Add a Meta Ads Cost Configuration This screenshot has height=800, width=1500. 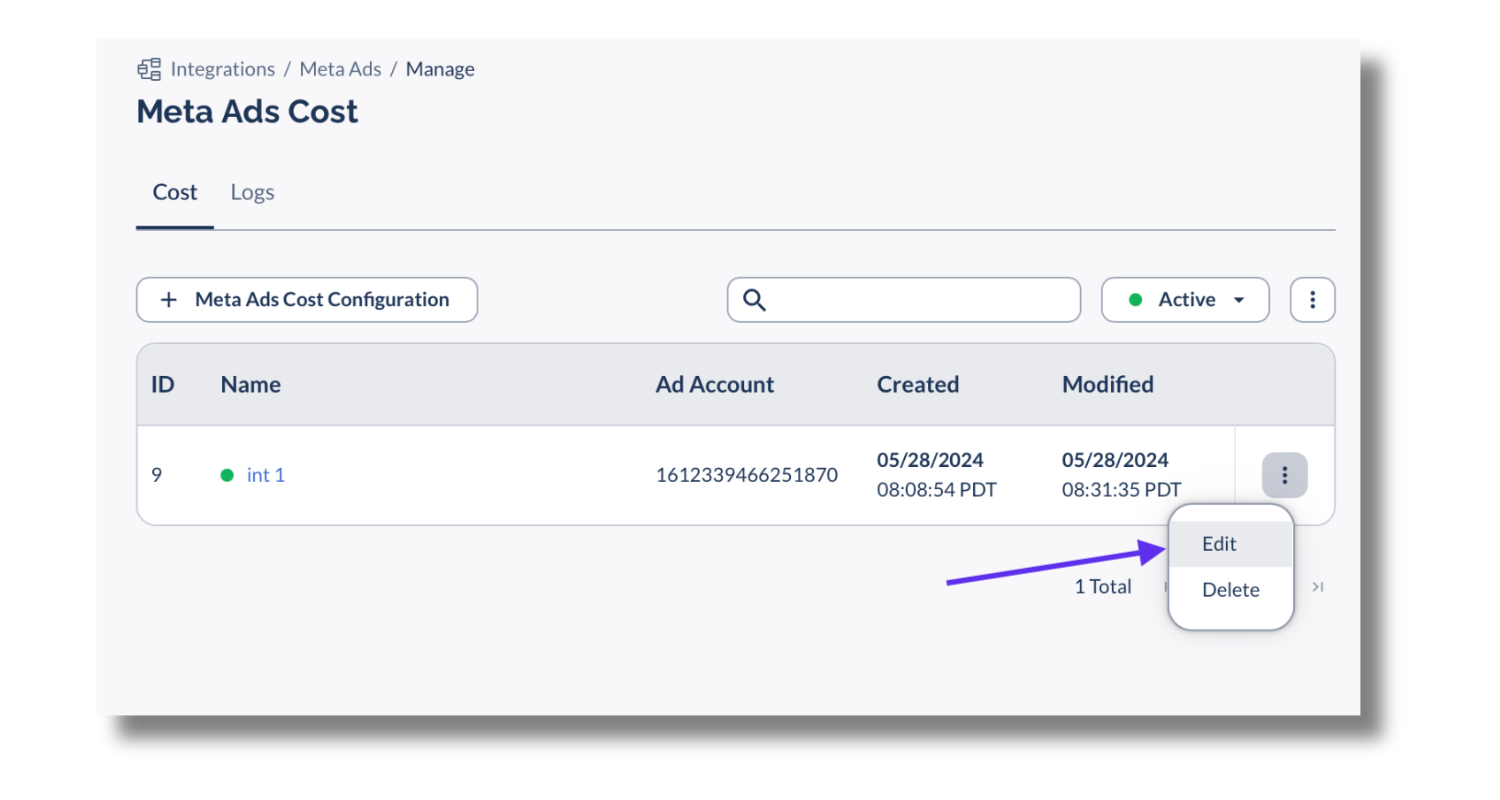[307, 300]
